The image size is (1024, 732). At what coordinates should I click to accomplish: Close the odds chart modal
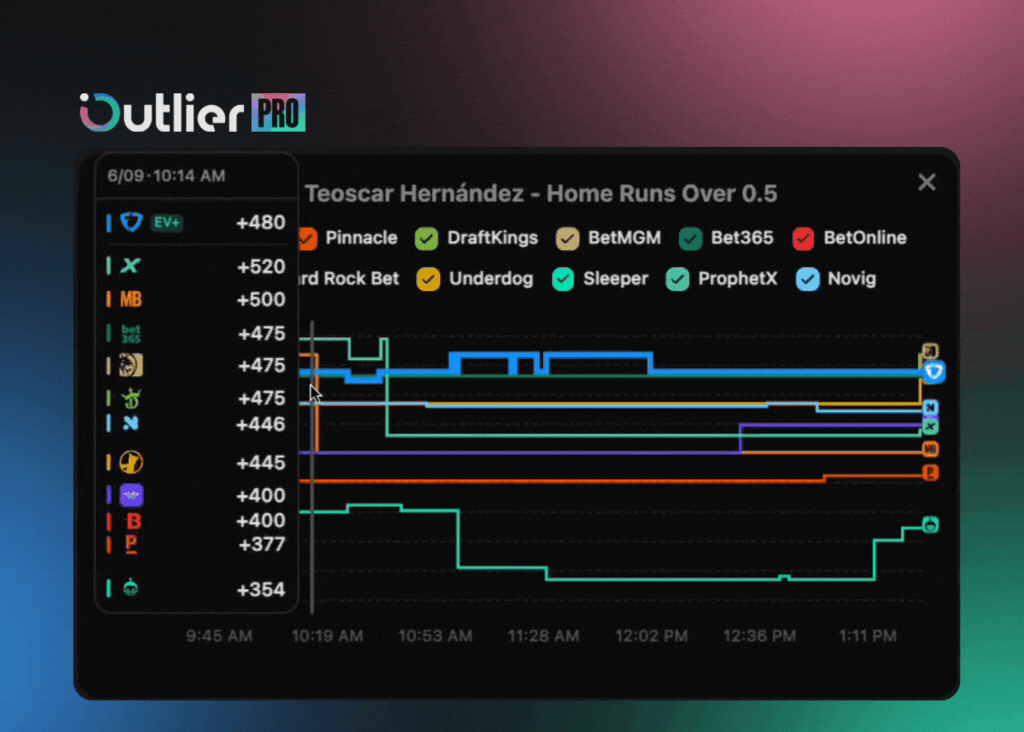927,182
